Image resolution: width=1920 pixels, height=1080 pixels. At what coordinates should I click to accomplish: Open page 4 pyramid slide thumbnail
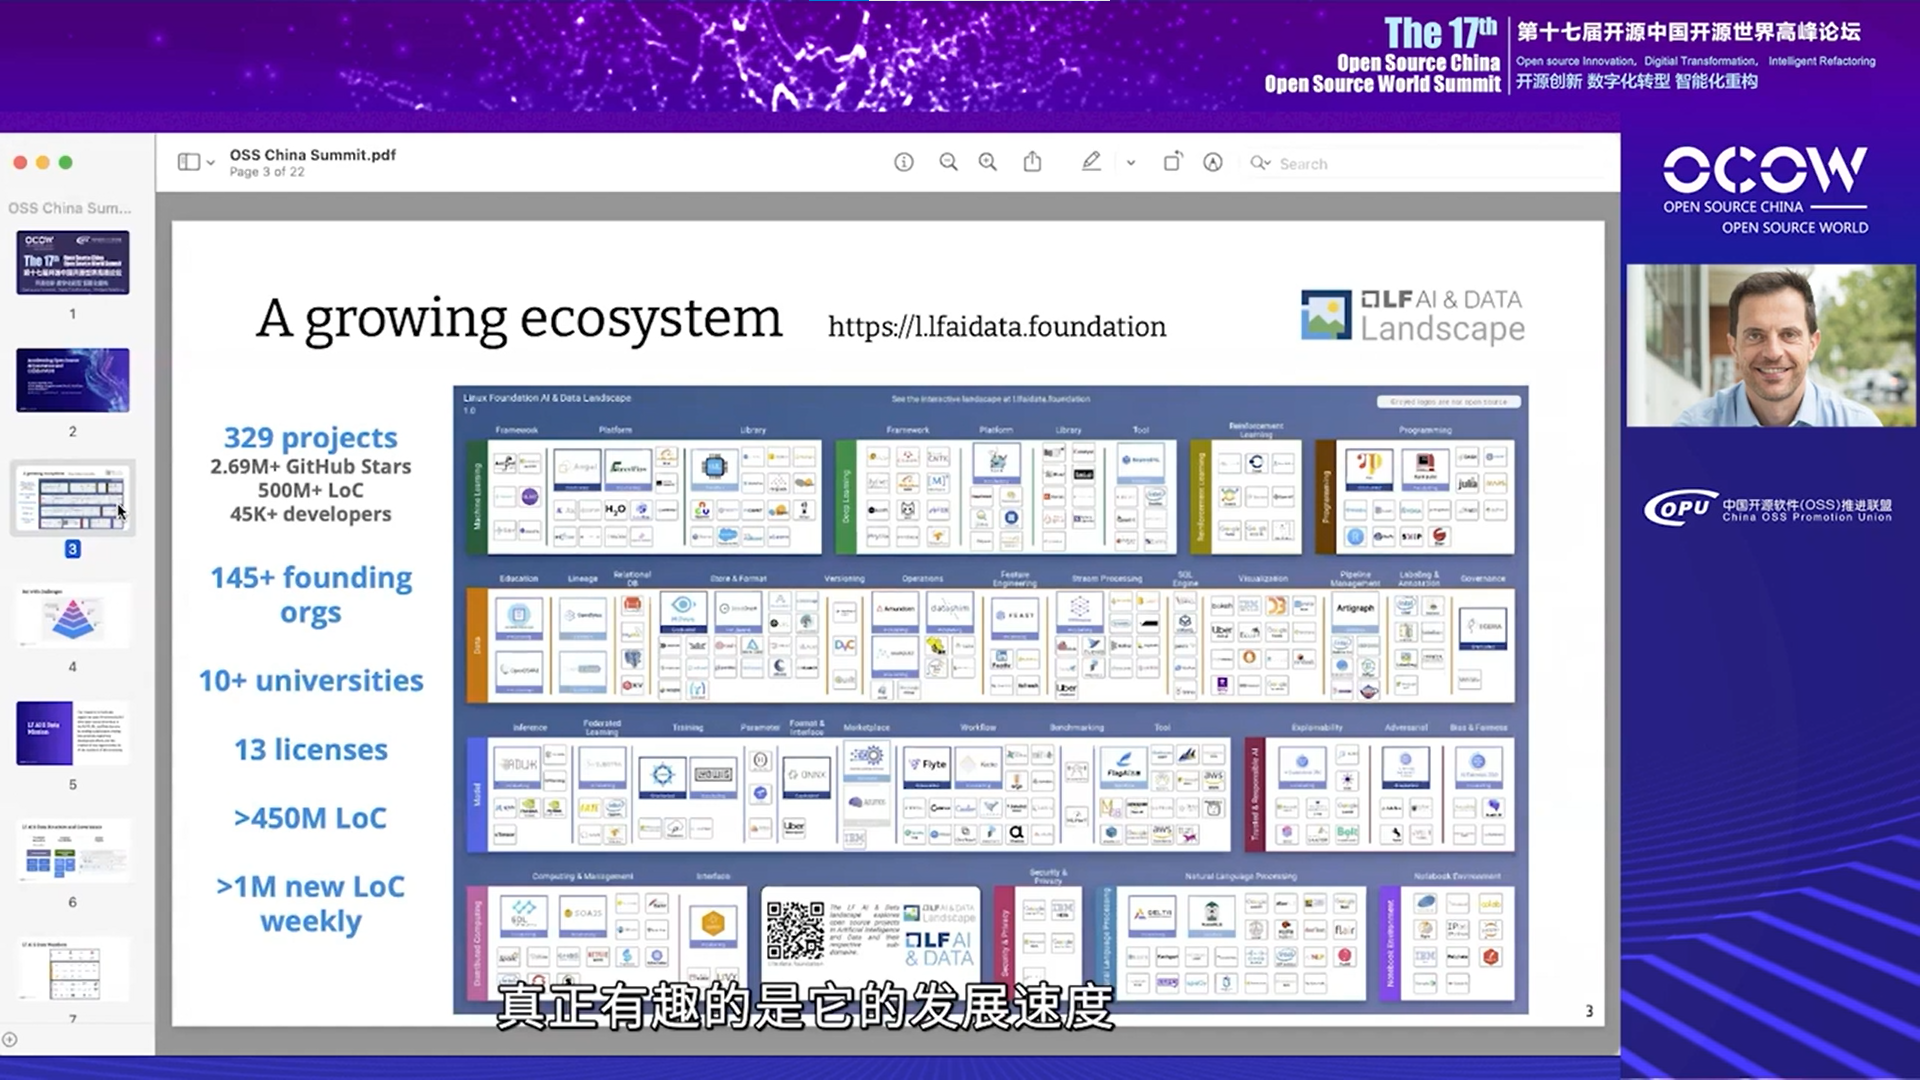(x=72, y=616)
